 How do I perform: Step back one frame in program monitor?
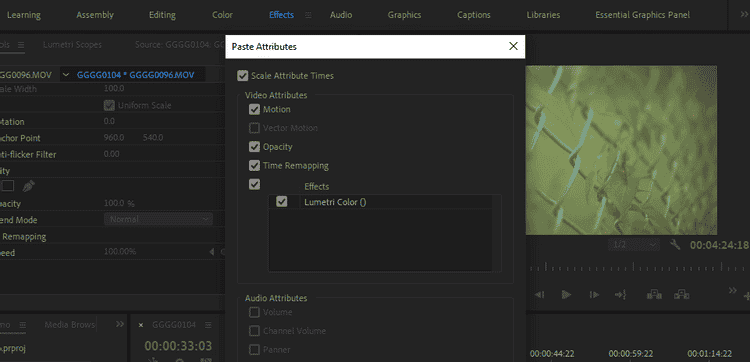tap(540, 295)
